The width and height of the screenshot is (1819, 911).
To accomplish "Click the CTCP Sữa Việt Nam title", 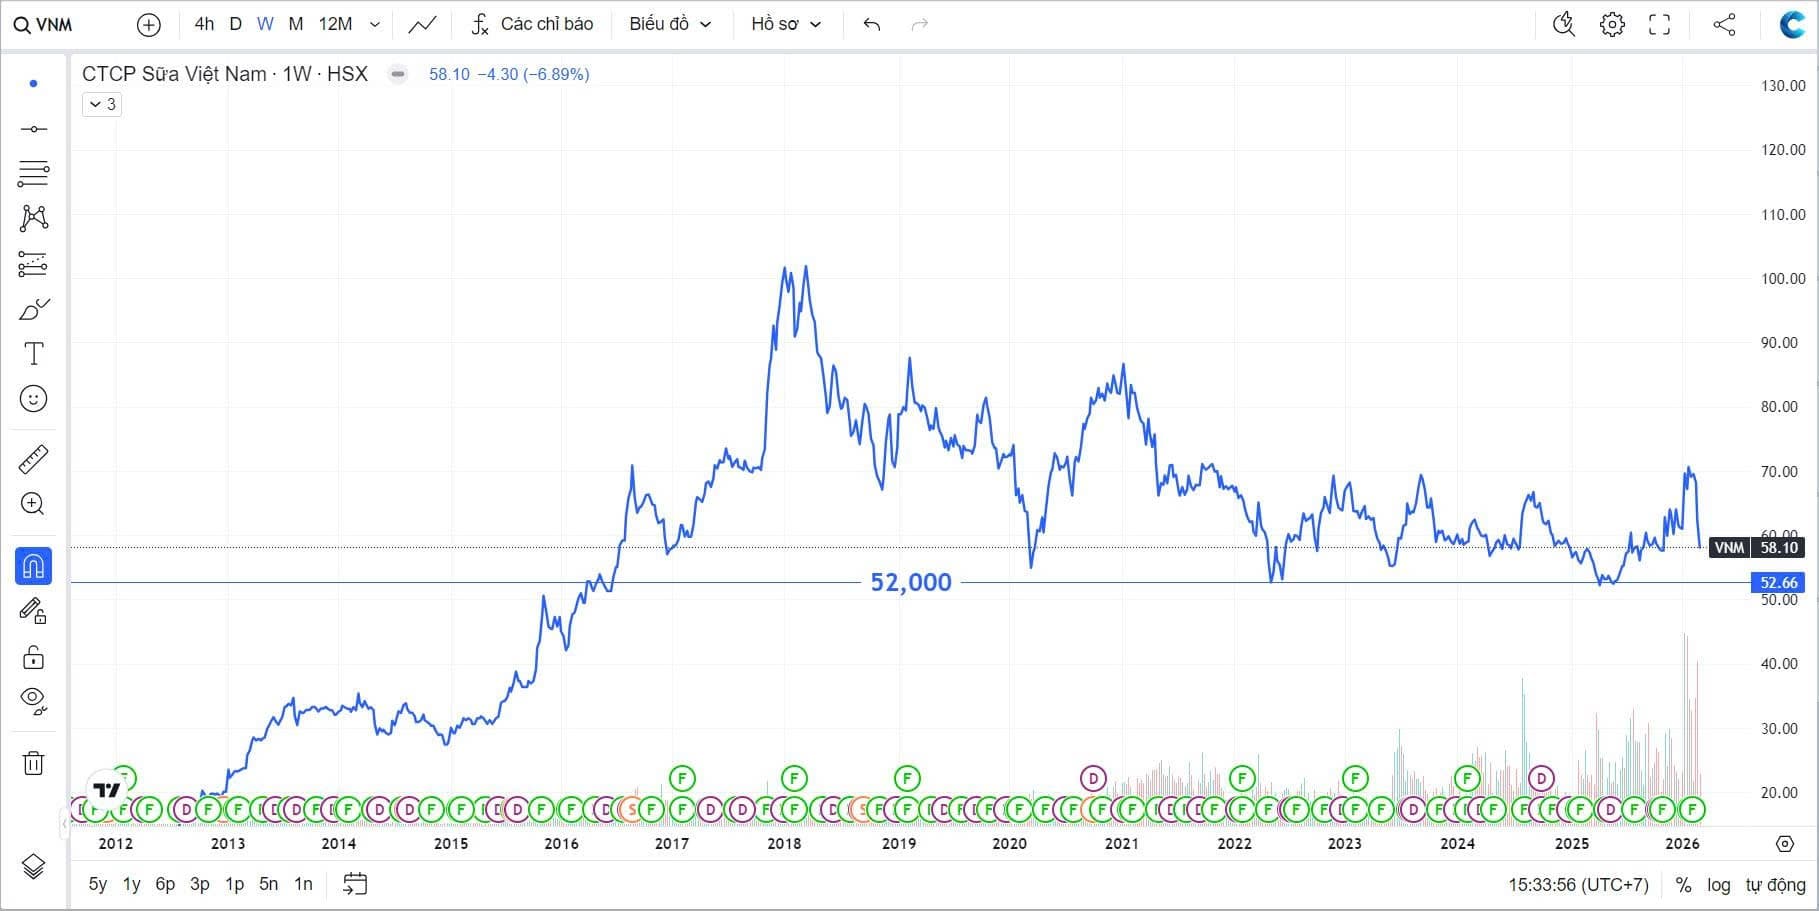I will click(174, 74).
